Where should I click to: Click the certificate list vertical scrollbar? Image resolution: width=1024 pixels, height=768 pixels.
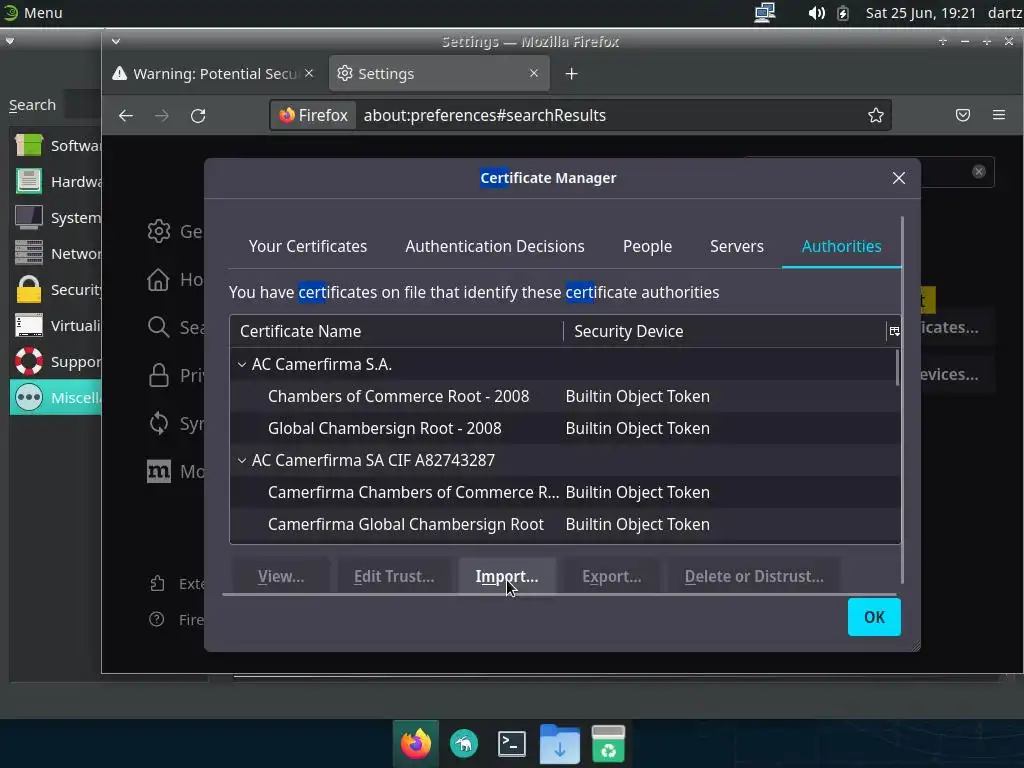pos(897,368)
